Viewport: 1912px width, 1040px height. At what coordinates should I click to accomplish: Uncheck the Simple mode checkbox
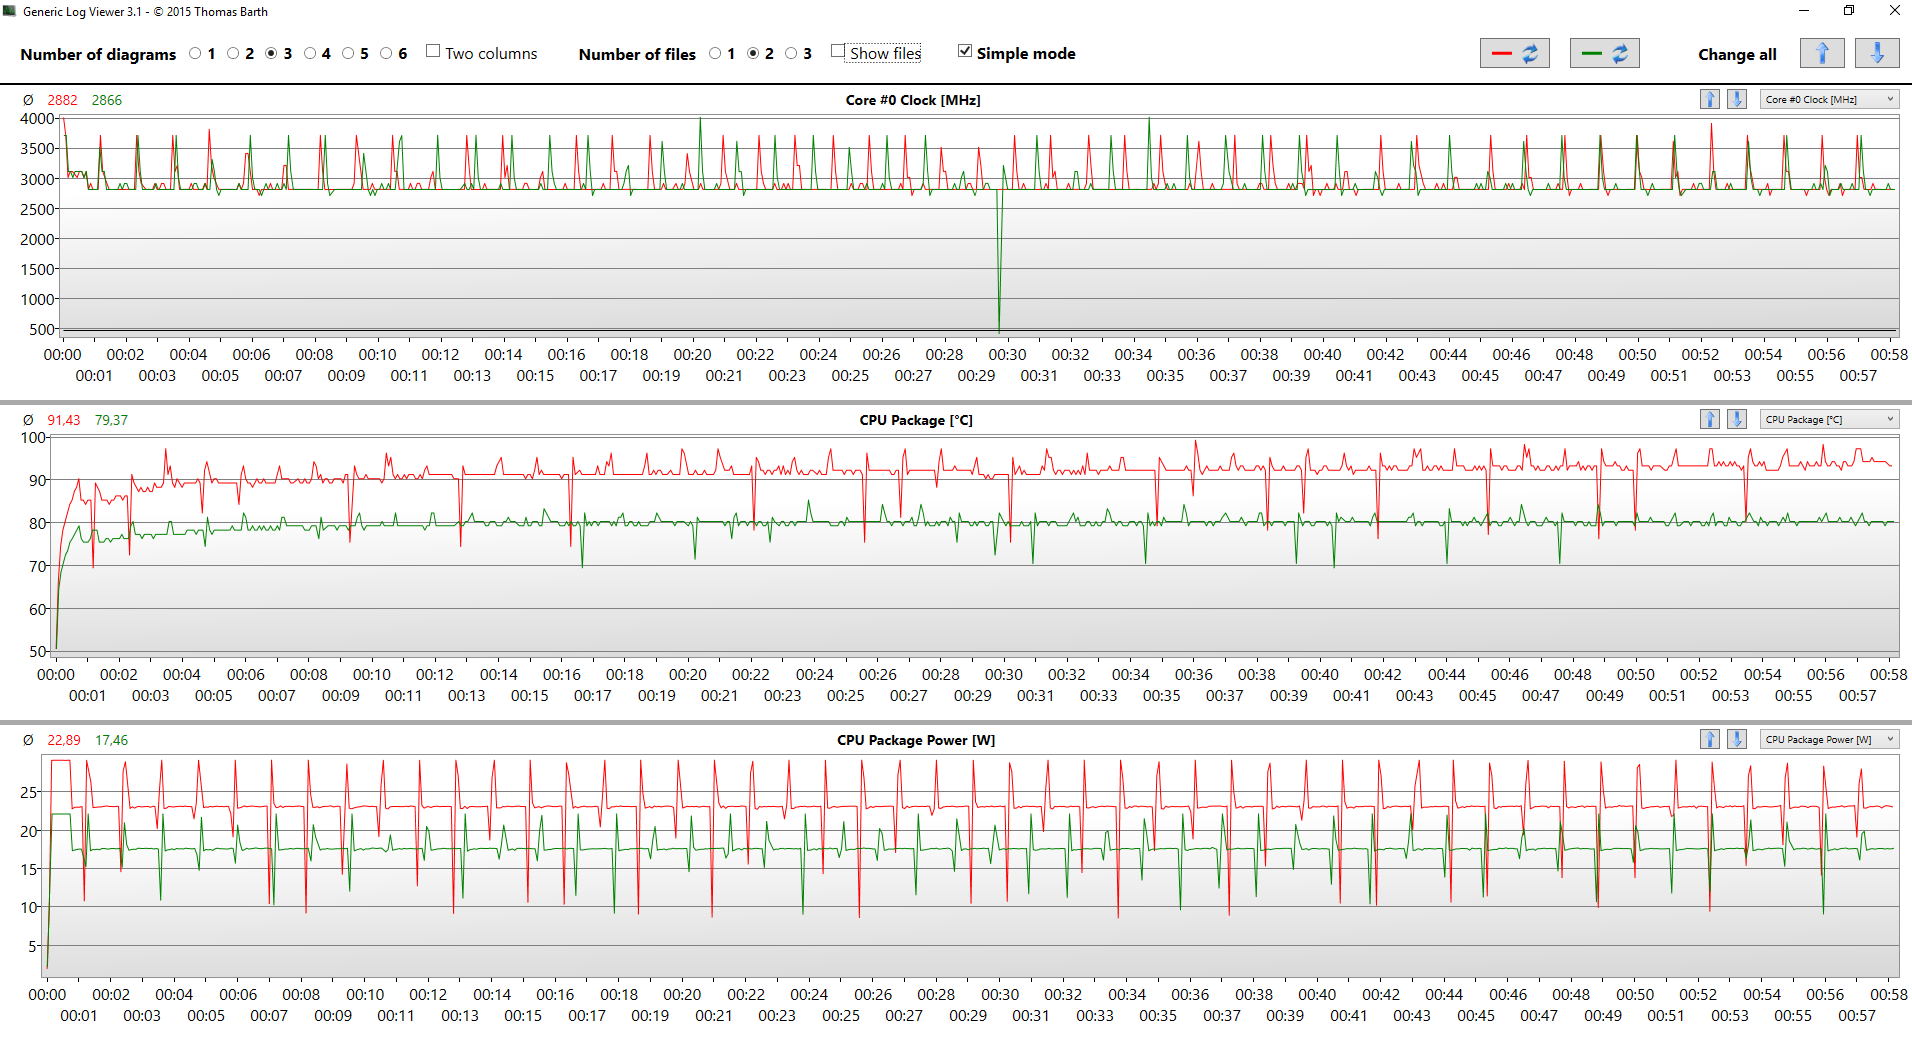(965, 52)
